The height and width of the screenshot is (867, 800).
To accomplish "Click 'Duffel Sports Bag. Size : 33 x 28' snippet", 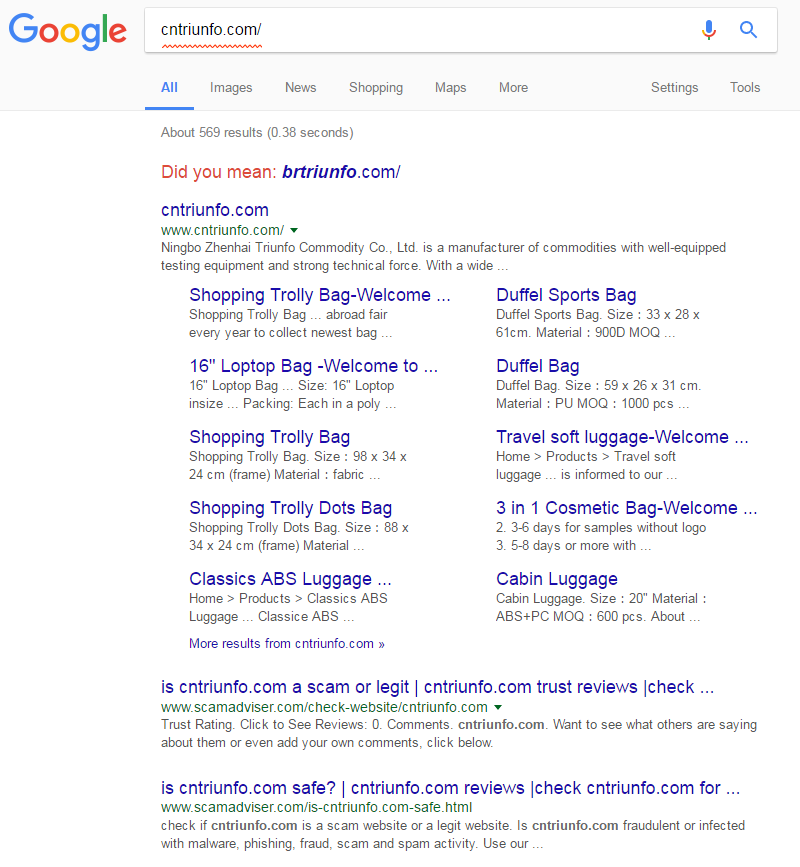I will point(598,323).
